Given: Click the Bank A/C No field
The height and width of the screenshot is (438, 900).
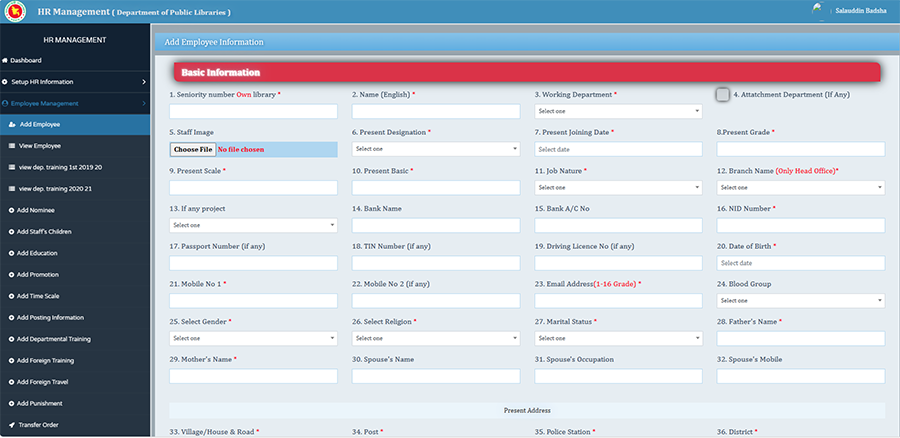Looking at the screenshot, I should pyautogui.click(x=618, y=226).
